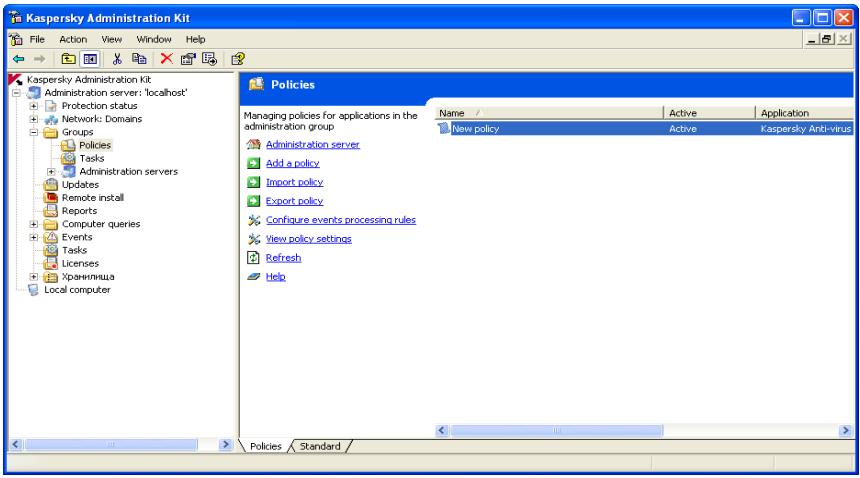Click the Refresh icon in task pane
860x478 pixels.
[x=253, y=258]
